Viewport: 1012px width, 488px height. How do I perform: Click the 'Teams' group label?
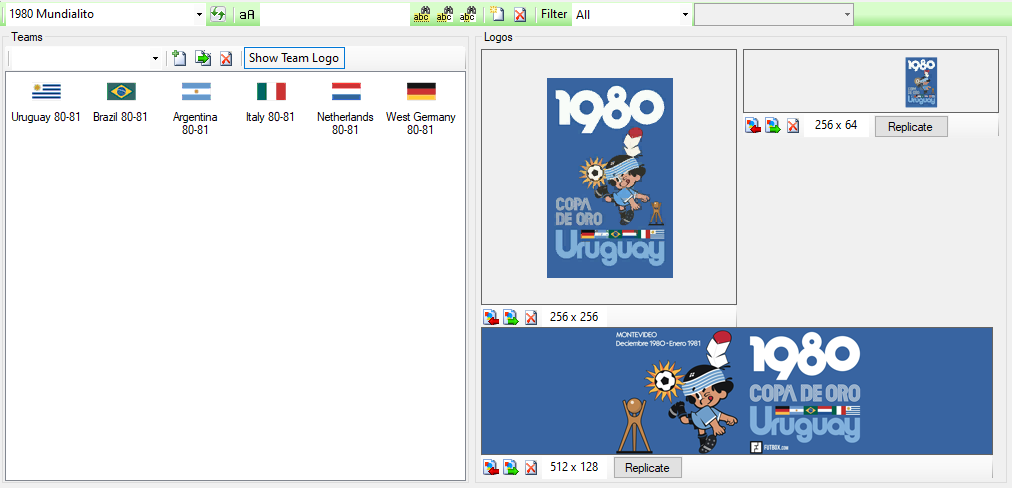(27, 37)
